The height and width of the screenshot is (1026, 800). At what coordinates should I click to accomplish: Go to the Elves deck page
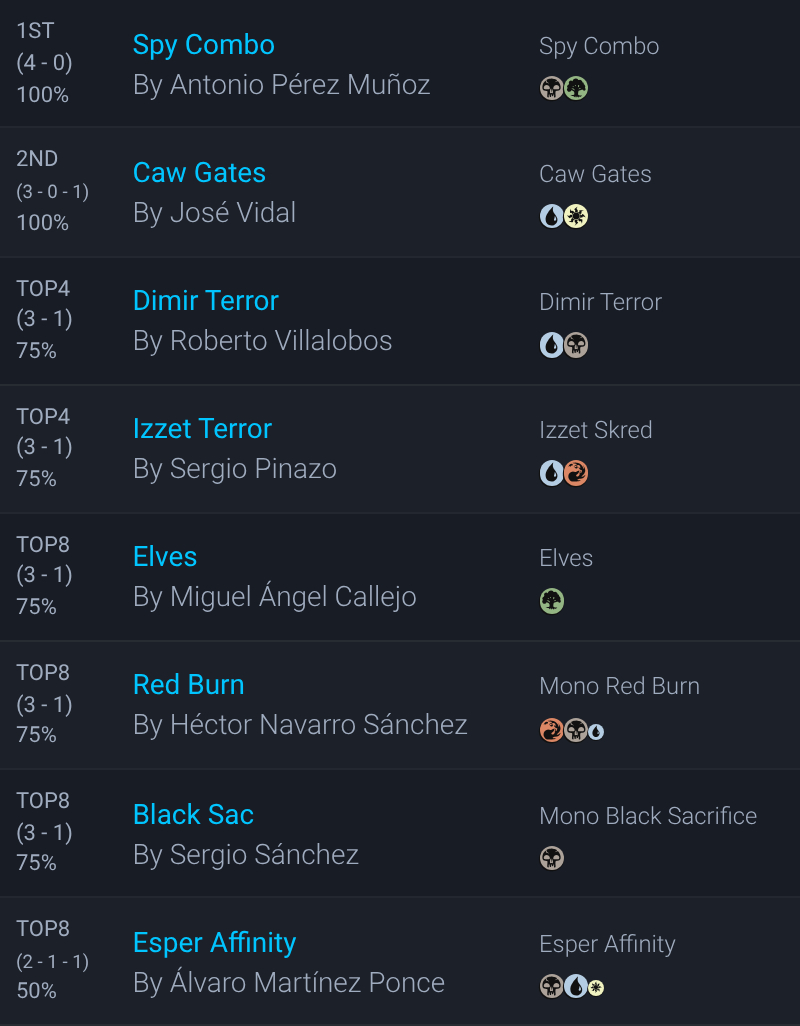click(x=165, y=556)
